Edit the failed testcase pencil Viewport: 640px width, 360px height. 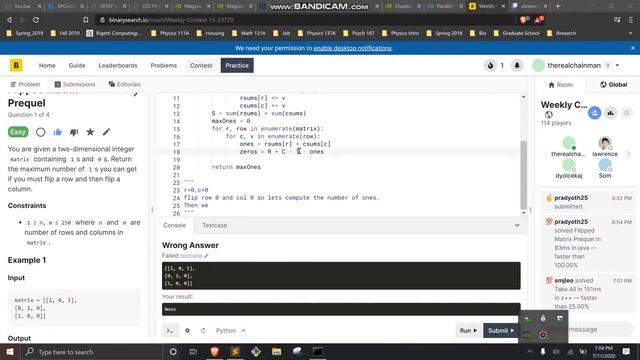(x=207, y=256)
